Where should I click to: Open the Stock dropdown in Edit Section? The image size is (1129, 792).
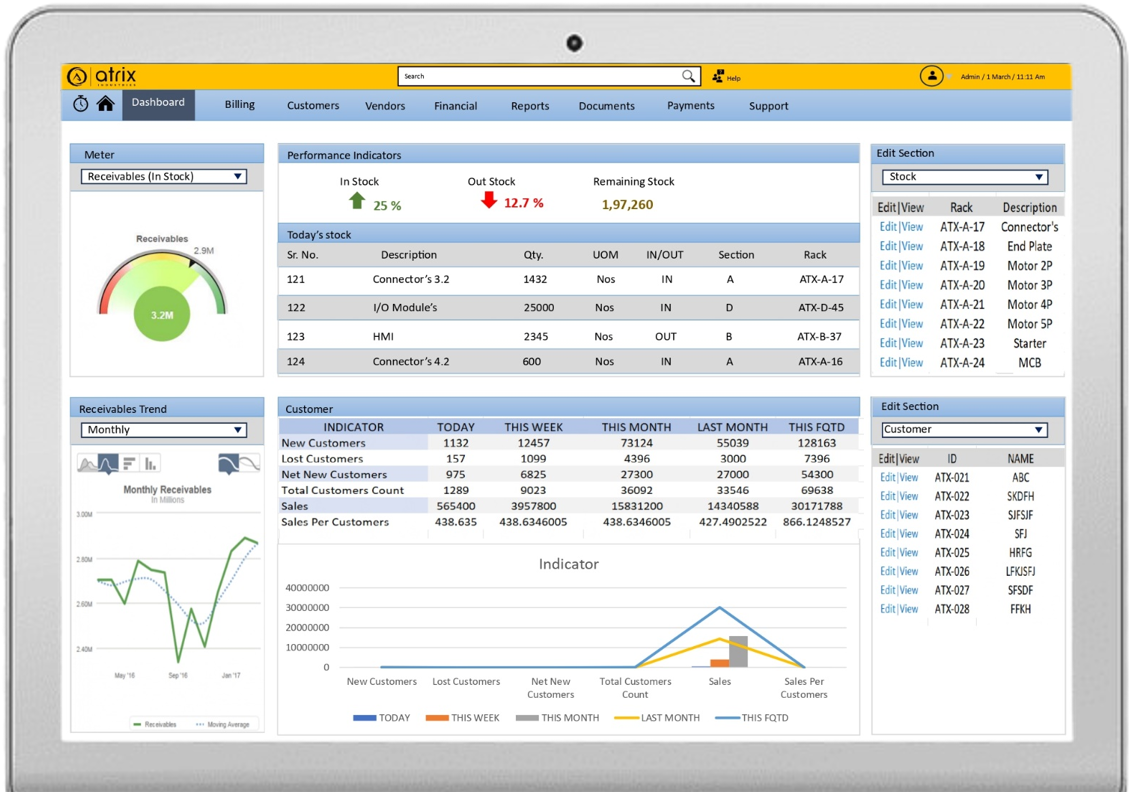(x=965, y=176)
